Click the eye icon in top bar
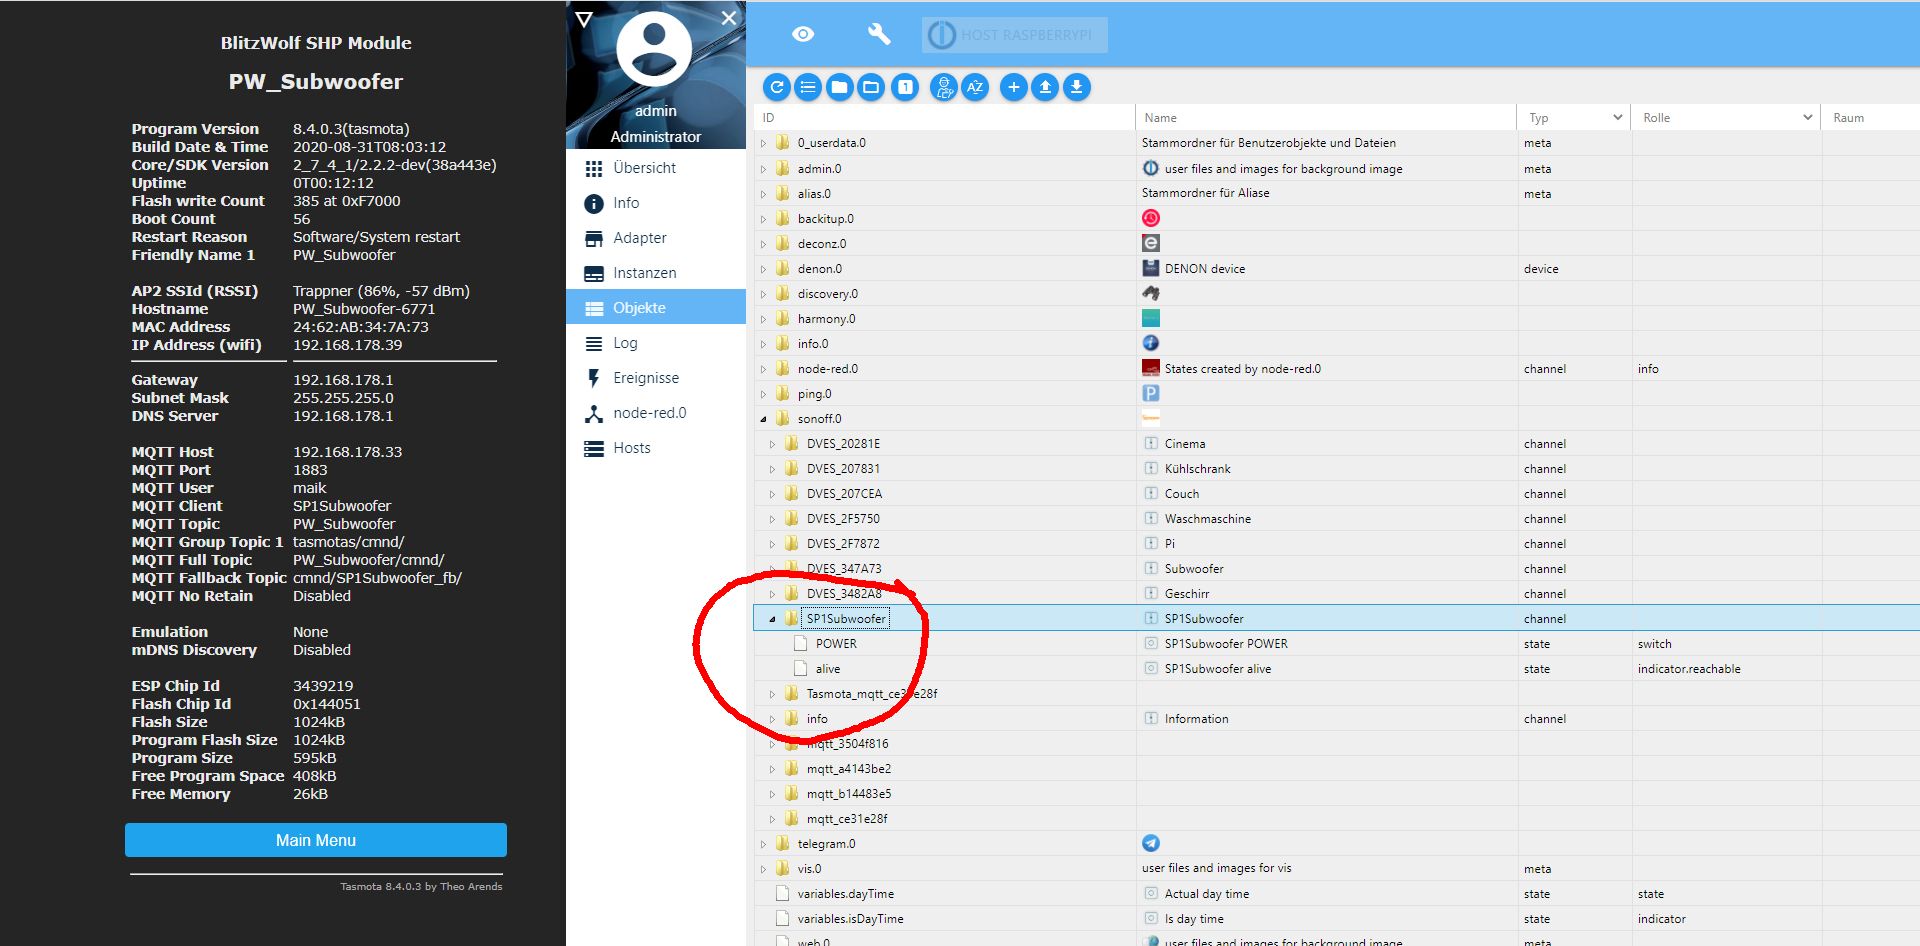The image size is (1920, 946). pyautogui.click(x=803, y=34)
